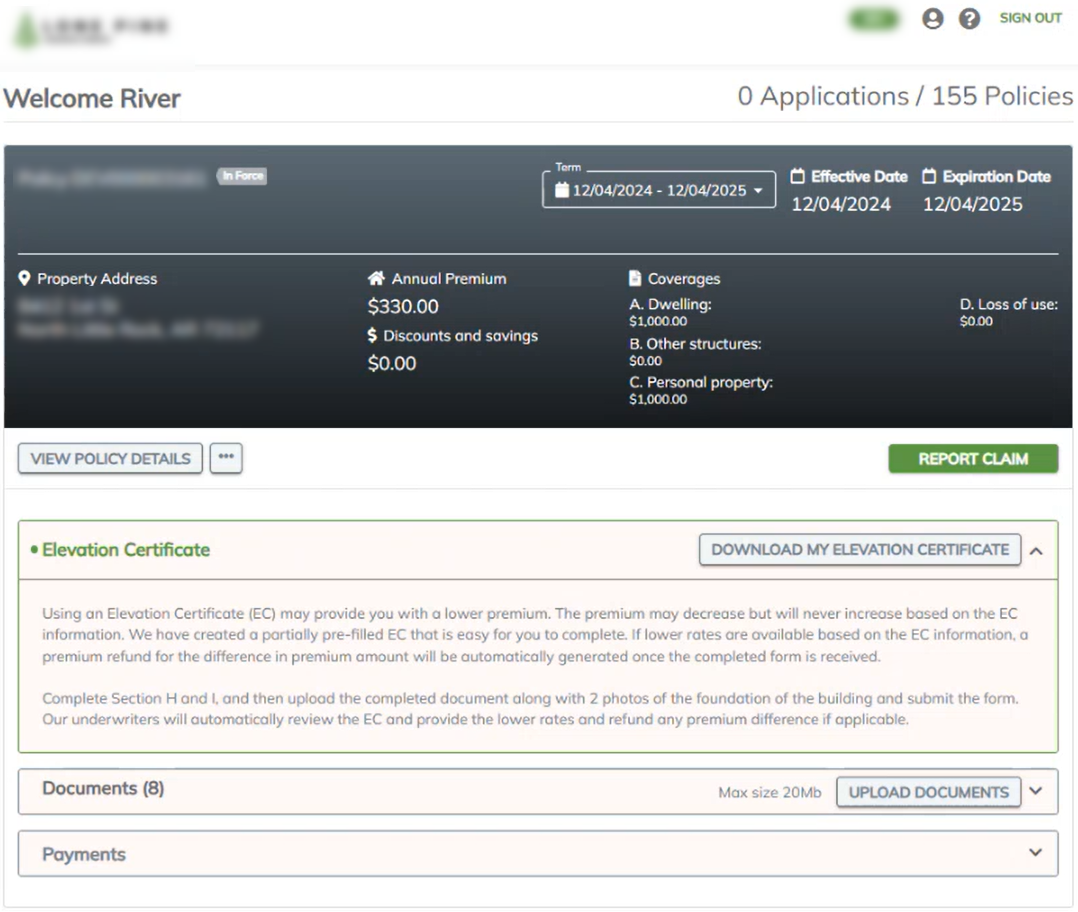Click the calendar icon beside Expiration Date

point(929,177)
